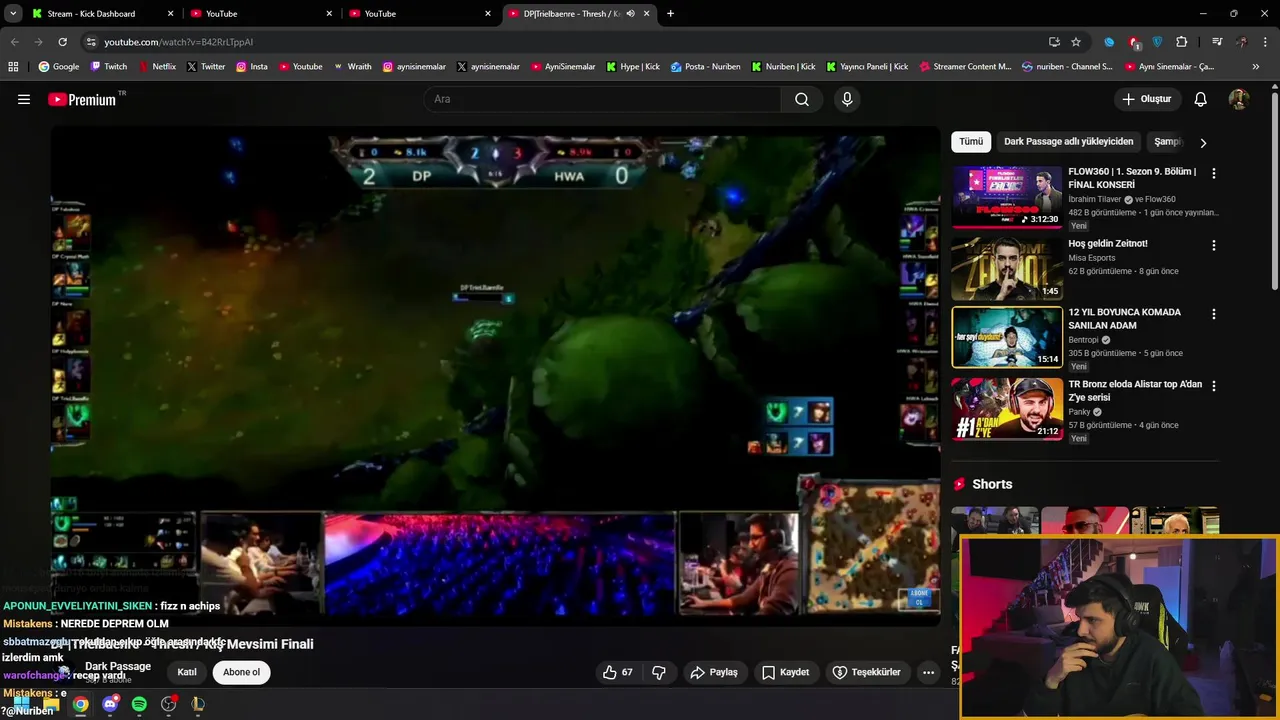Click the search magnifier button

click(802, 99)
